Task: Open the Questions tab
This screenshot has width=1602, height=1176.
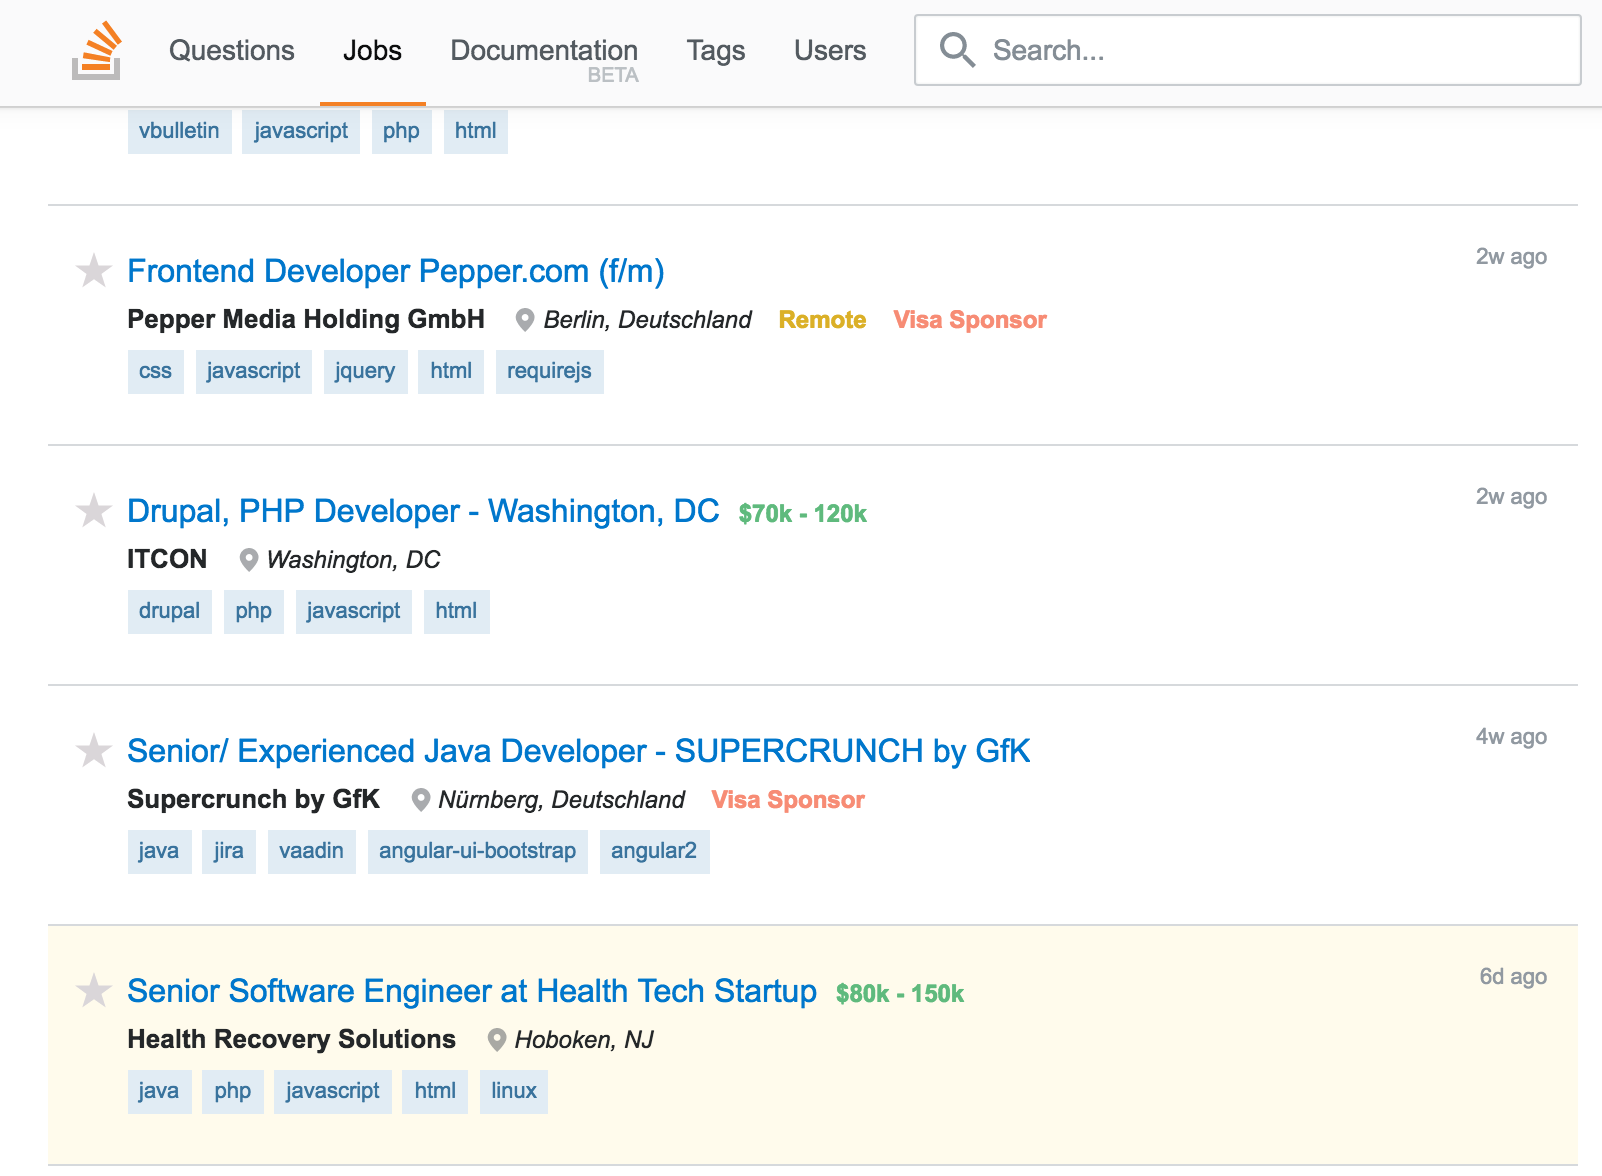Action: (x=231, y=51)
